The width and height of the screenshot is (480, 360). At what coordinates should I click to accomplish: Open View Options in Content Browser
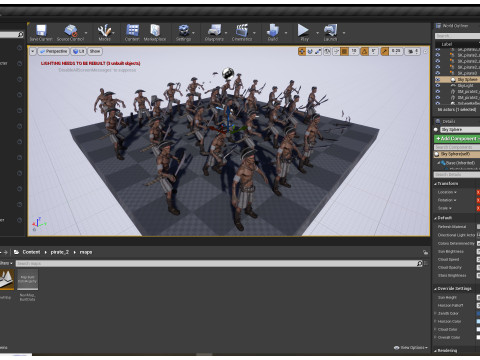pyautogui.click(x=411, y=348)
